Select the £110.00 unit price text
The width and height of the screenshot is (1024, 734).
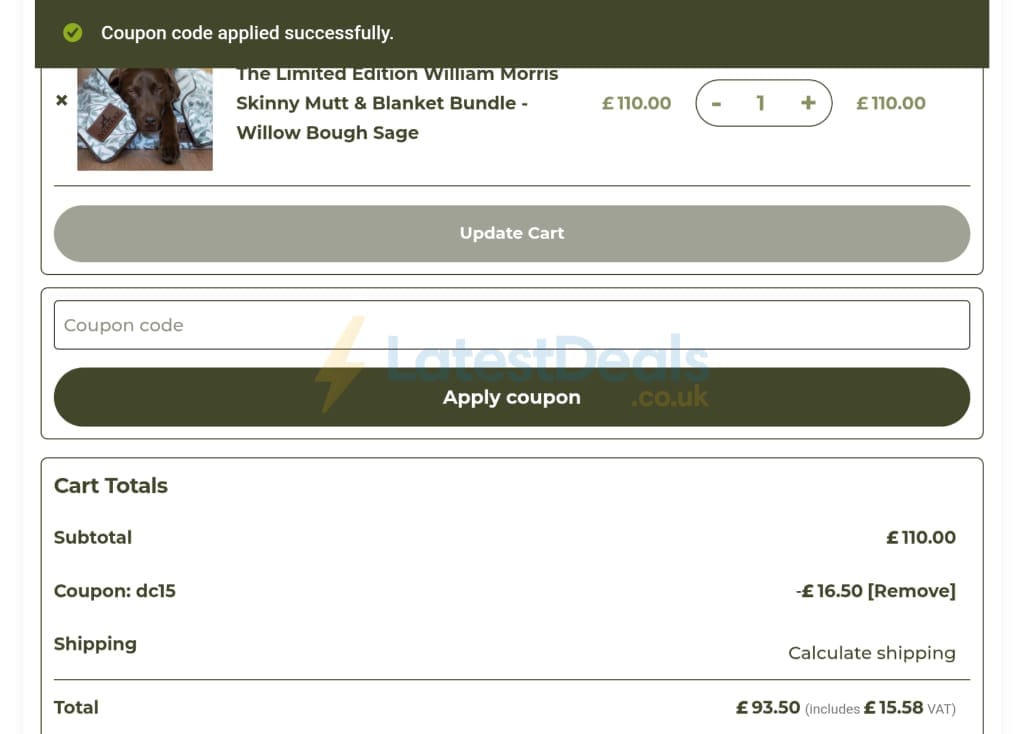click(637, 103)
